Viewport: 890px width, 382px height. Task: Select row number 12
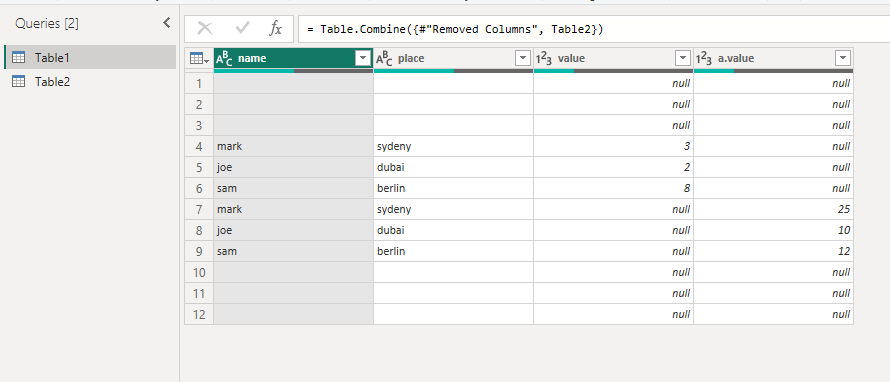[199, 314]
